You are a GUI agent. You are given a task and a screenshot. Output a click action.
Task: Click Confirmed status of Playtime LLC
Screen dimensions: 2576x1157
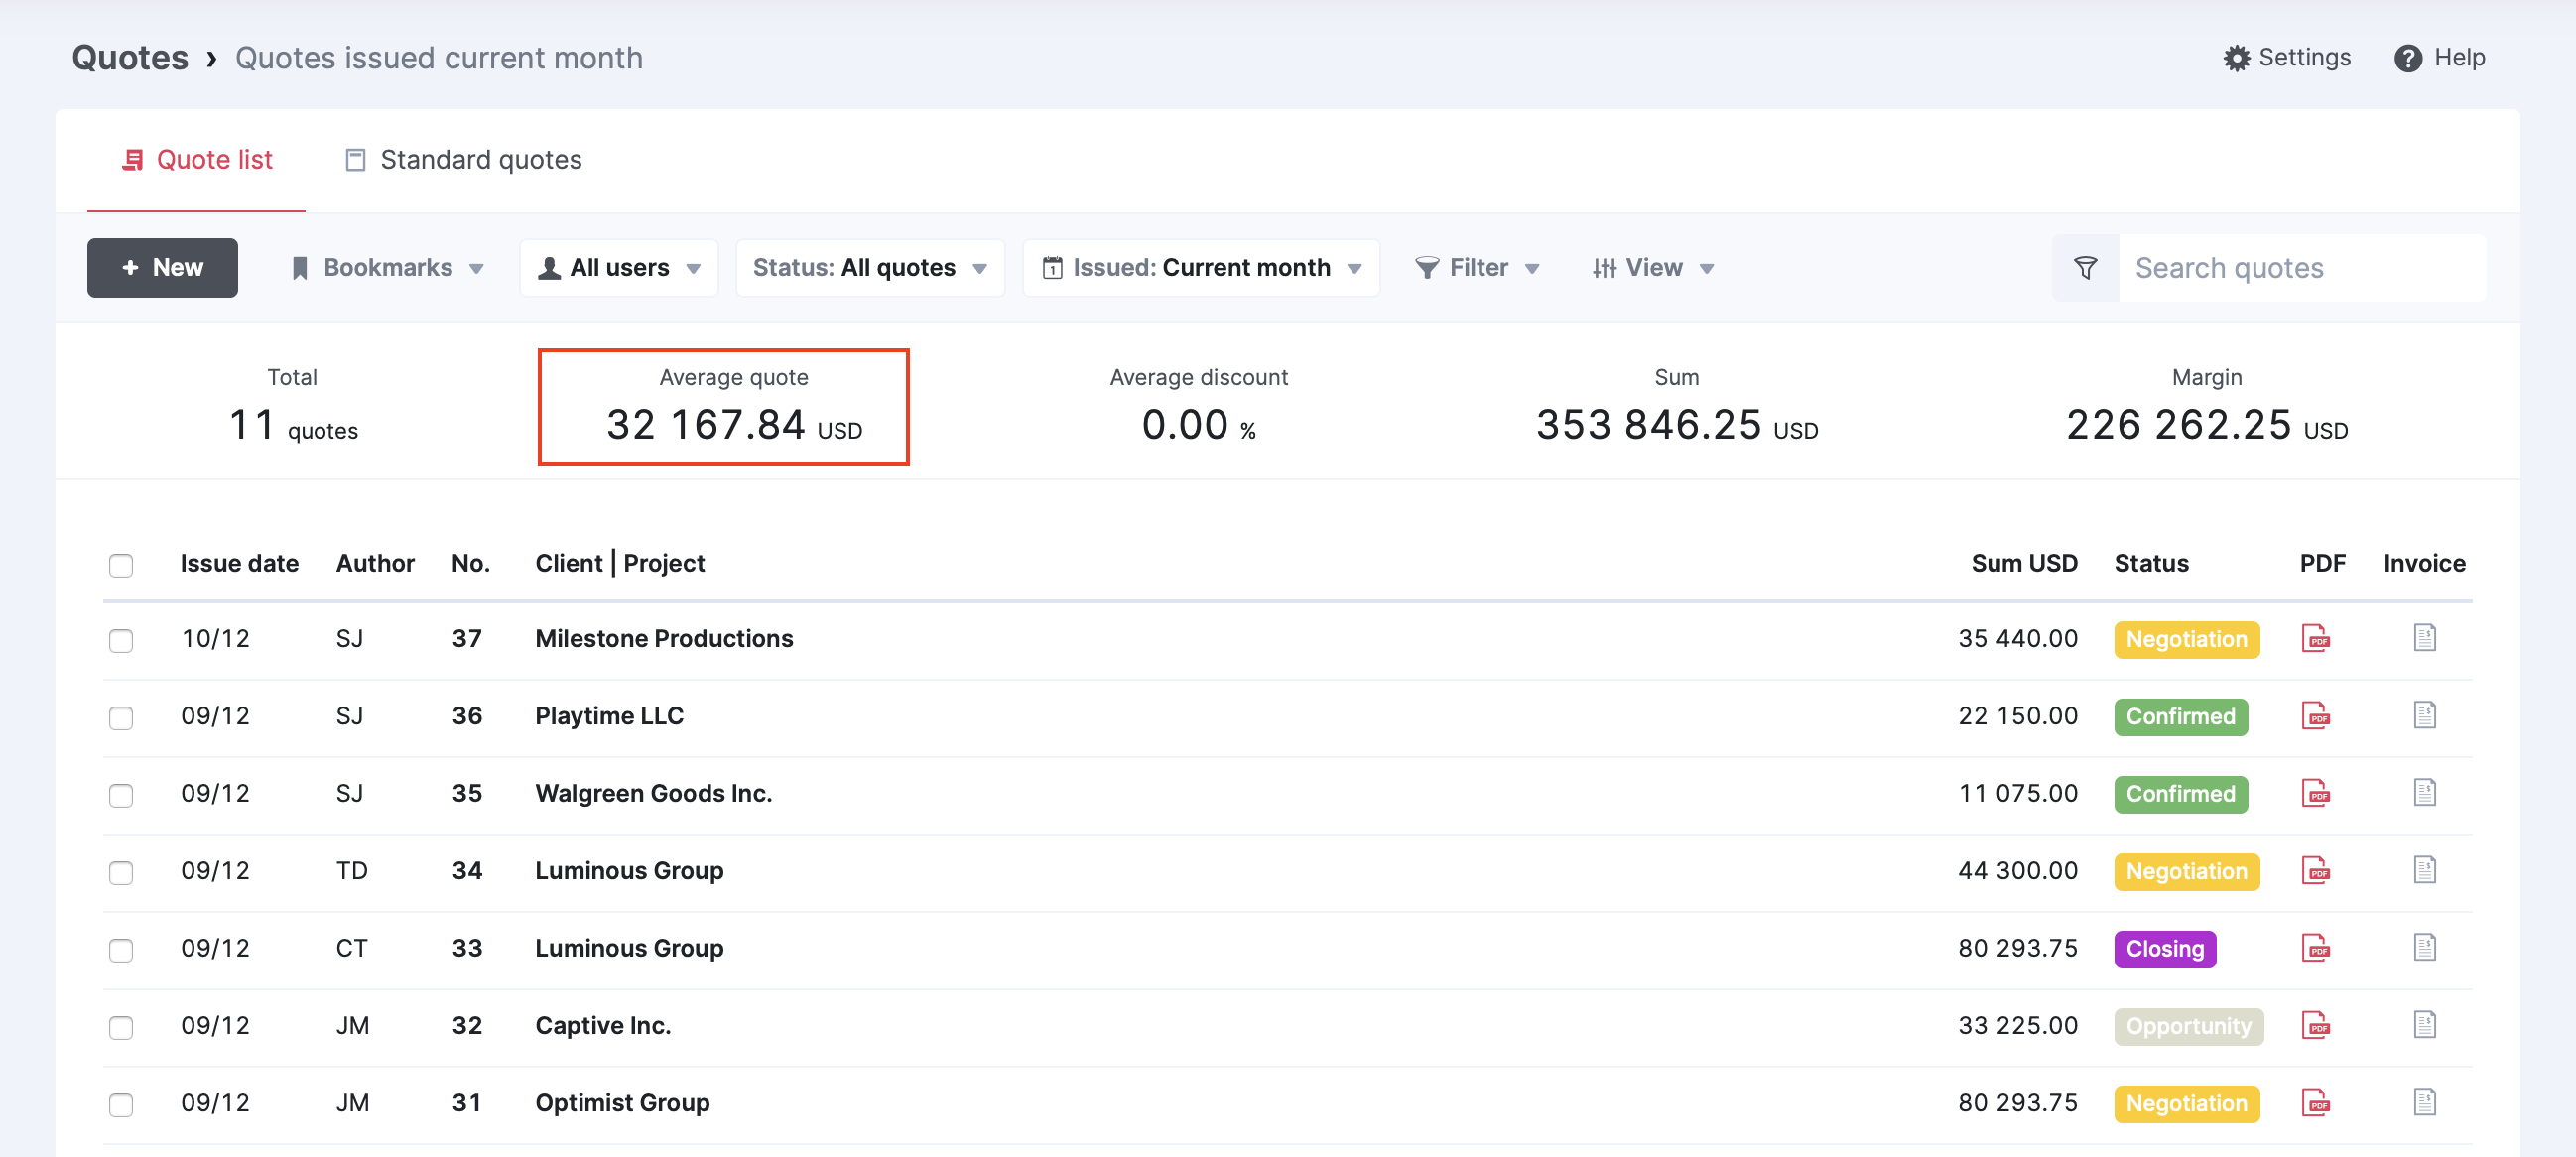coord(2180,716)
